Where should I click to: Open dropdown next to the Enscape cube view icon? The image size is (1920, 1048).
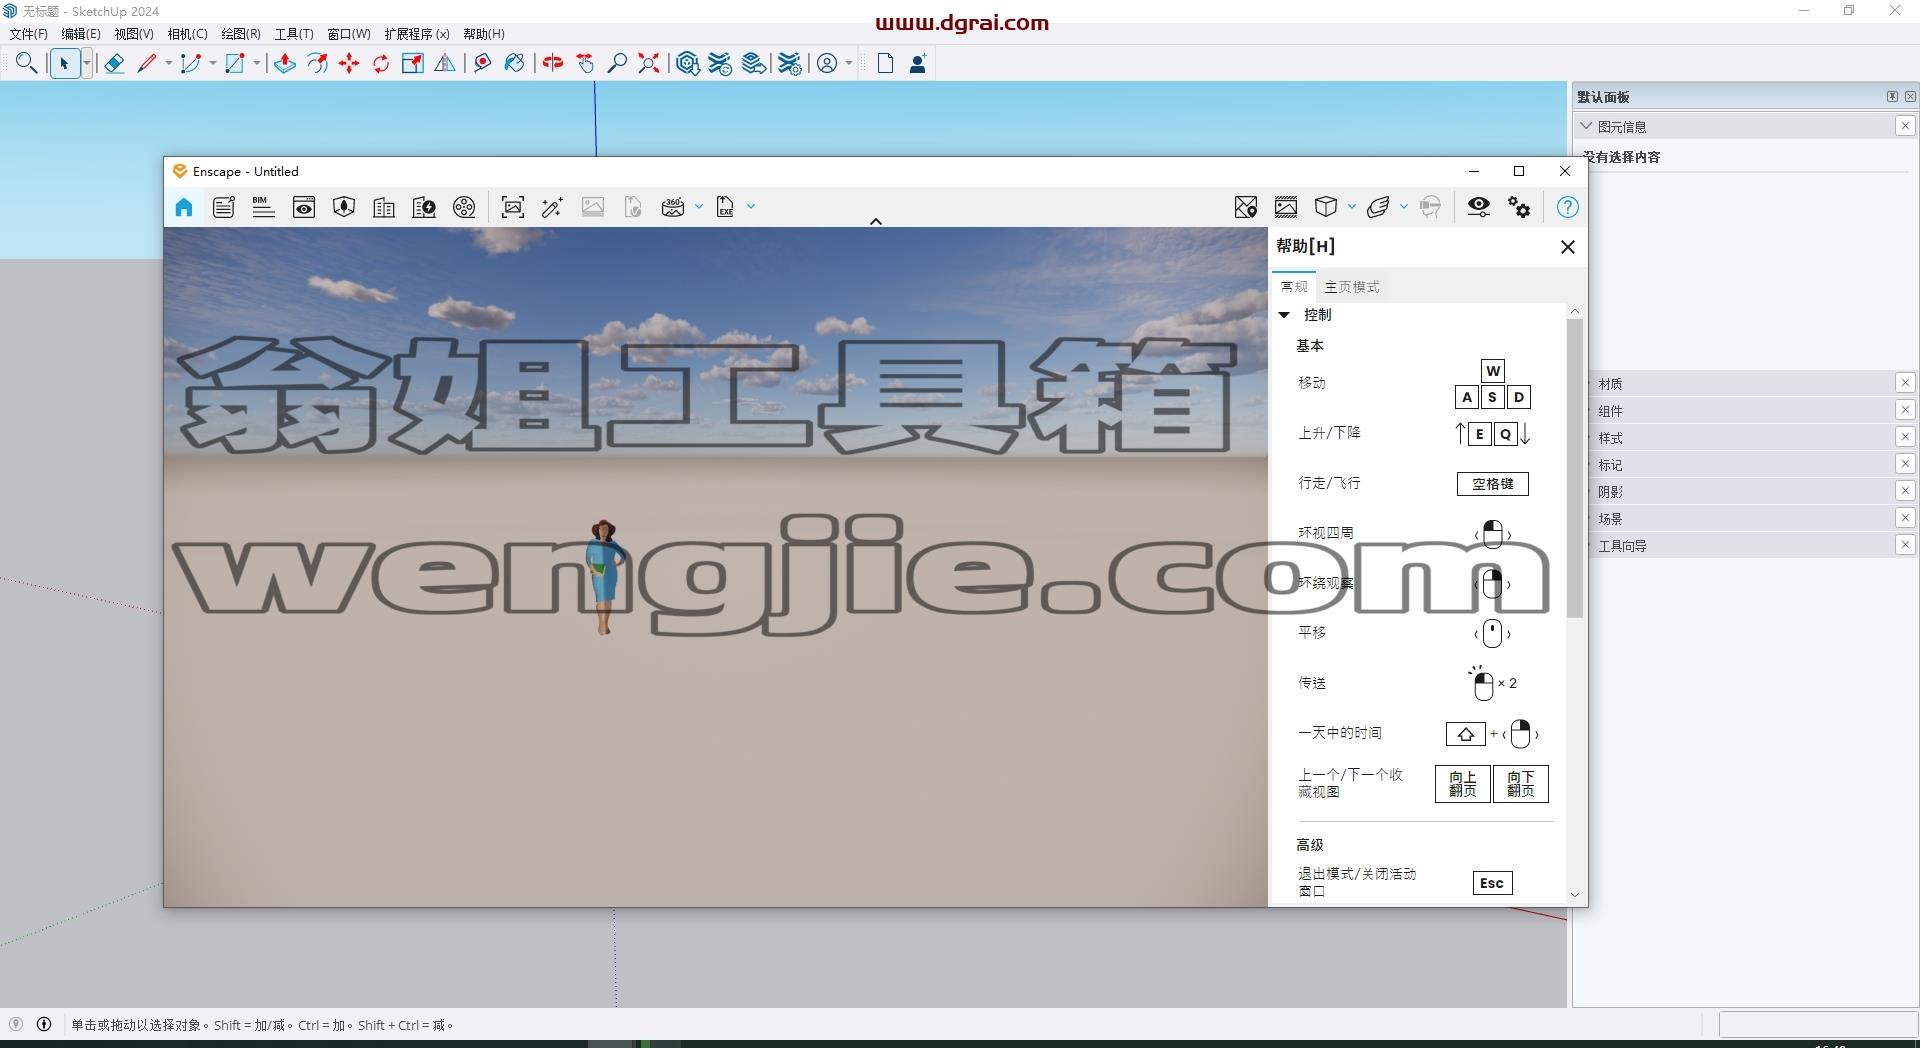pyautogui.click(x=1352, y=207)
